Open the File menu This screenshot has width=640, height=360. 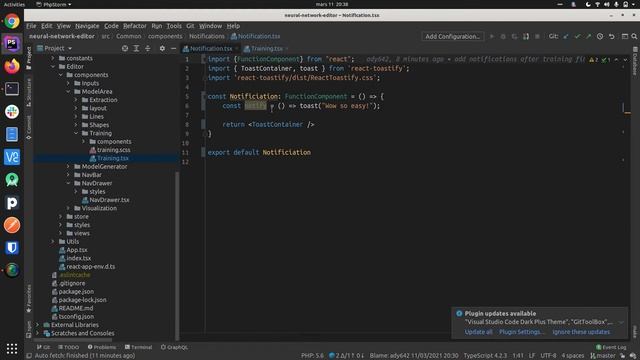31,26
